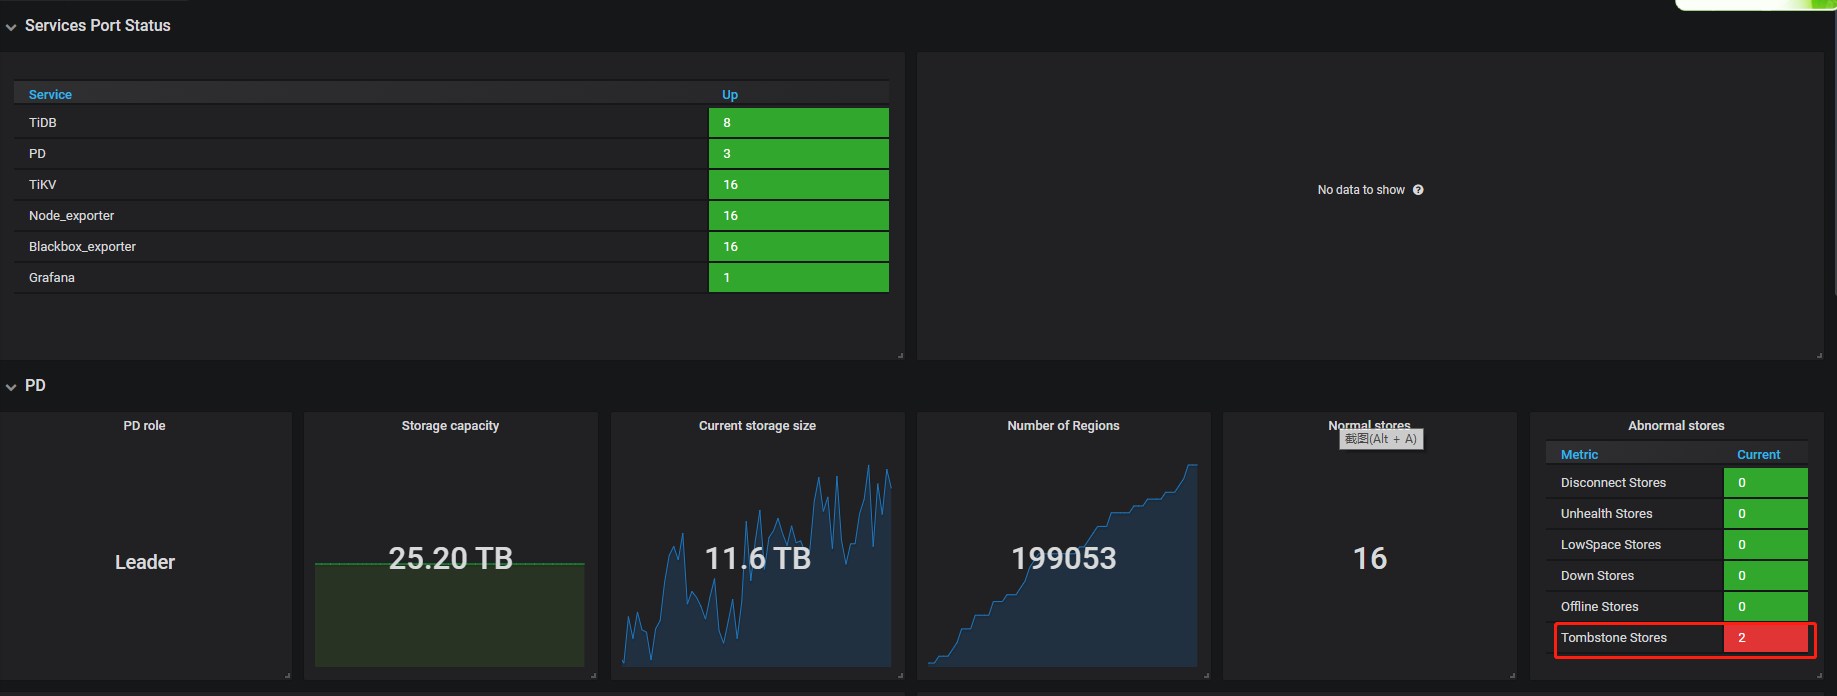The image size is (1837, 696).
Task: Collapse the Services Port Status row
Action: 12,27
